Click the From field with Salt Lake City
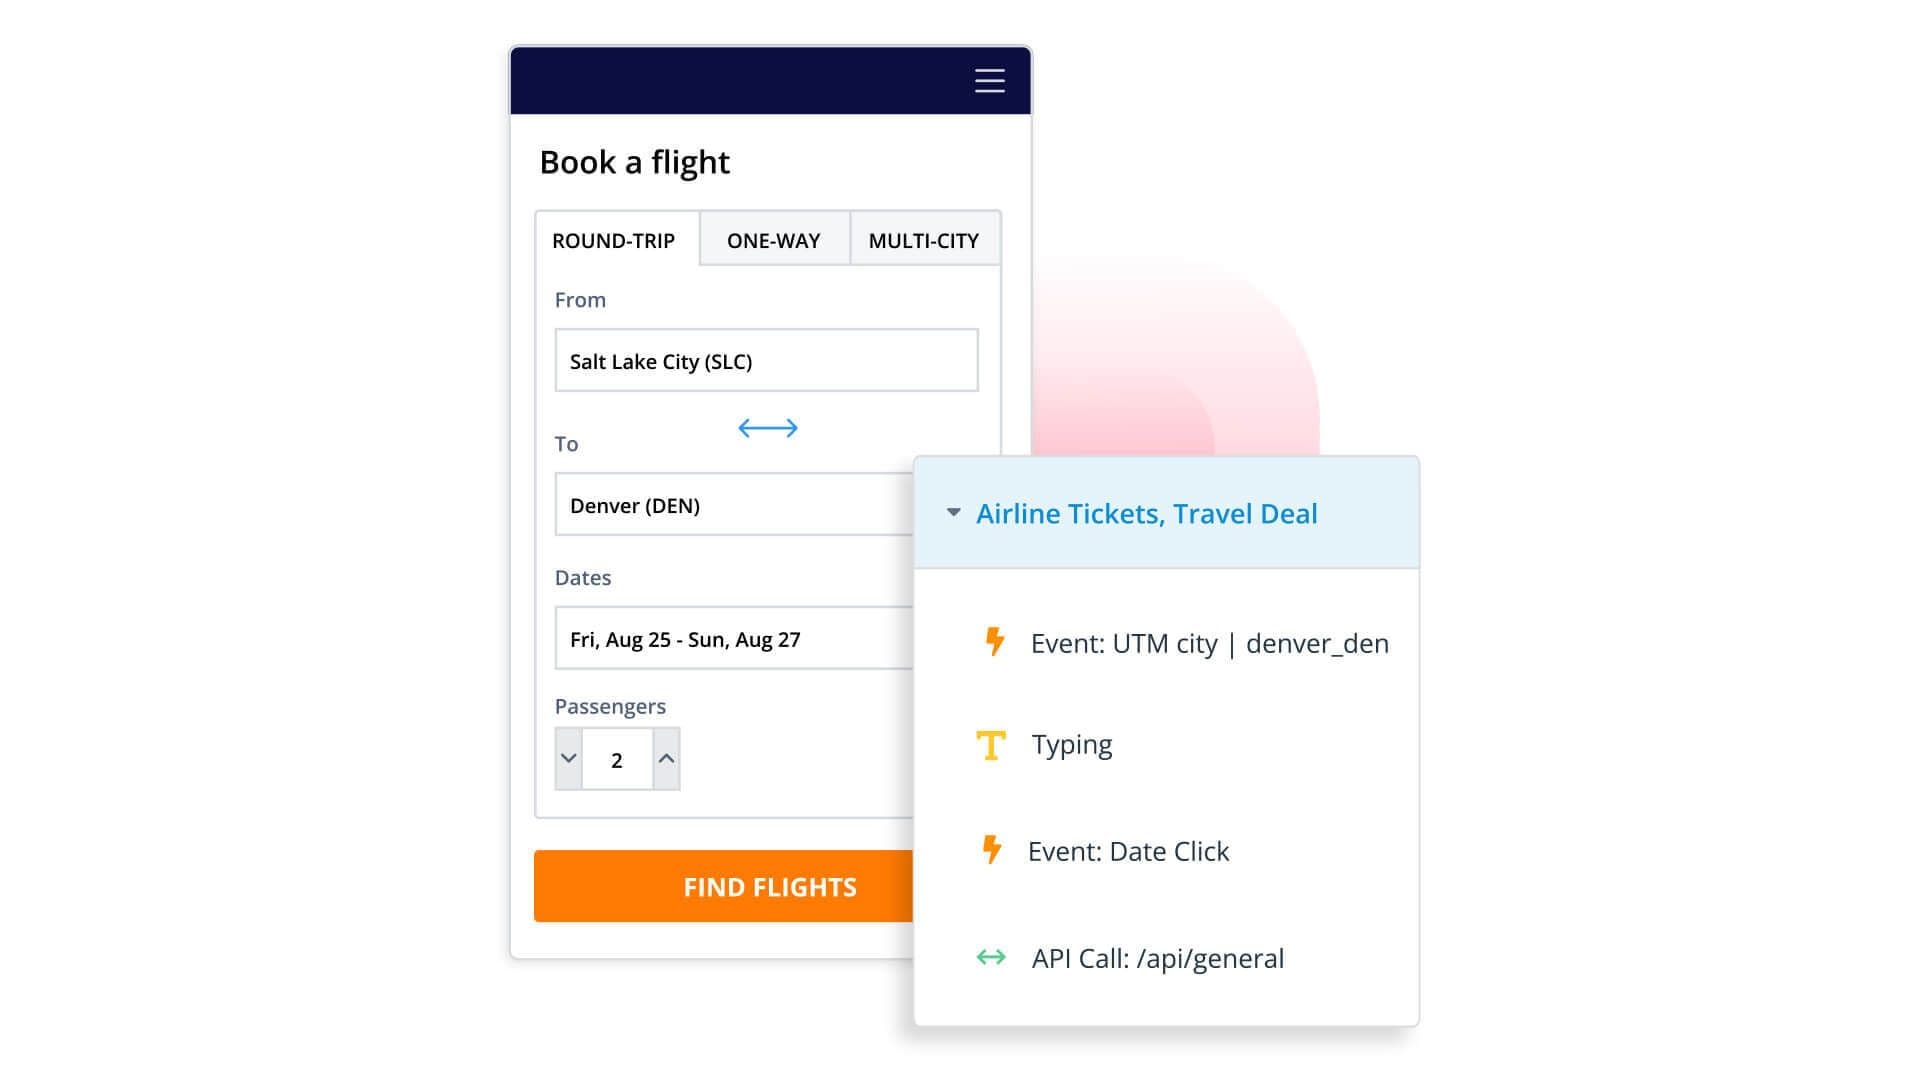Viewport: 1920px width, 1080px height. click(x=766, y=361)
